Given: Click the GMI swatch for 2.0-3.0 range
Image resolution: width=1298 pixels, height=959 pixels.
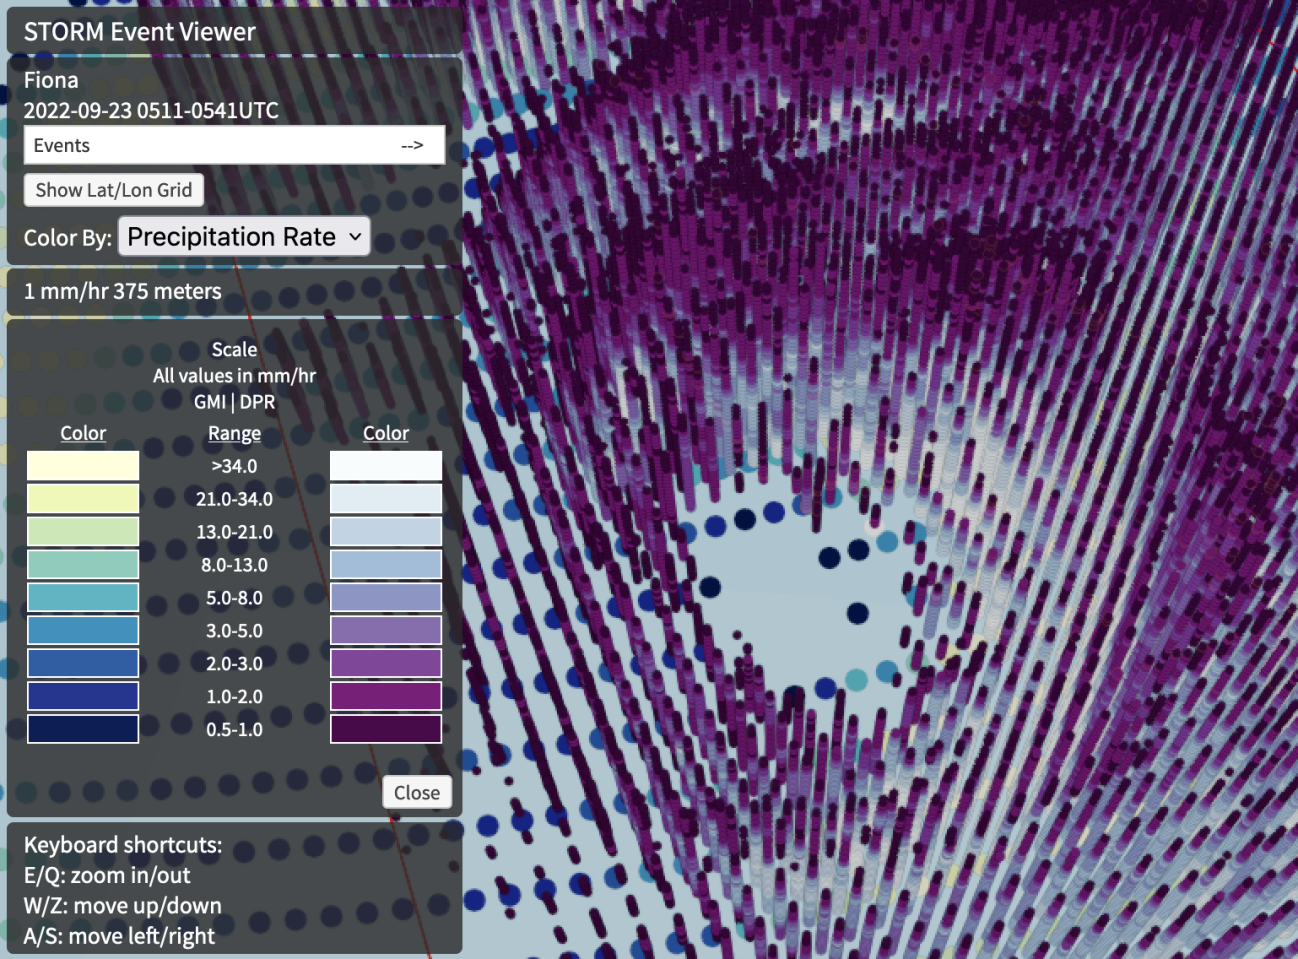Looking at the screenshot, I should click(83, 664).
